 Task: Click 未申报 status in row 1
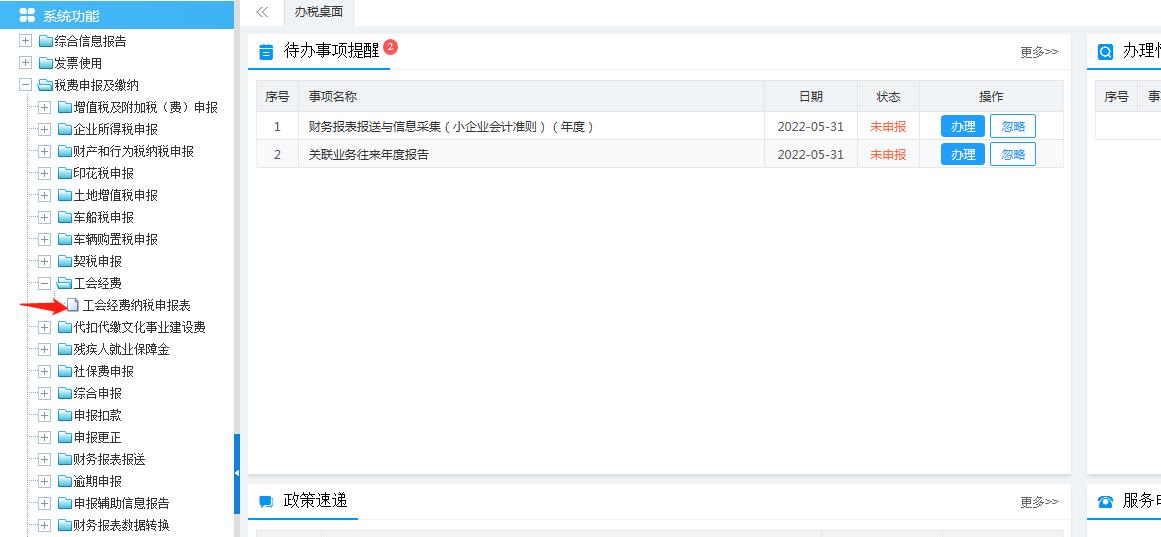pyautogui.click(x=888, y=127)
